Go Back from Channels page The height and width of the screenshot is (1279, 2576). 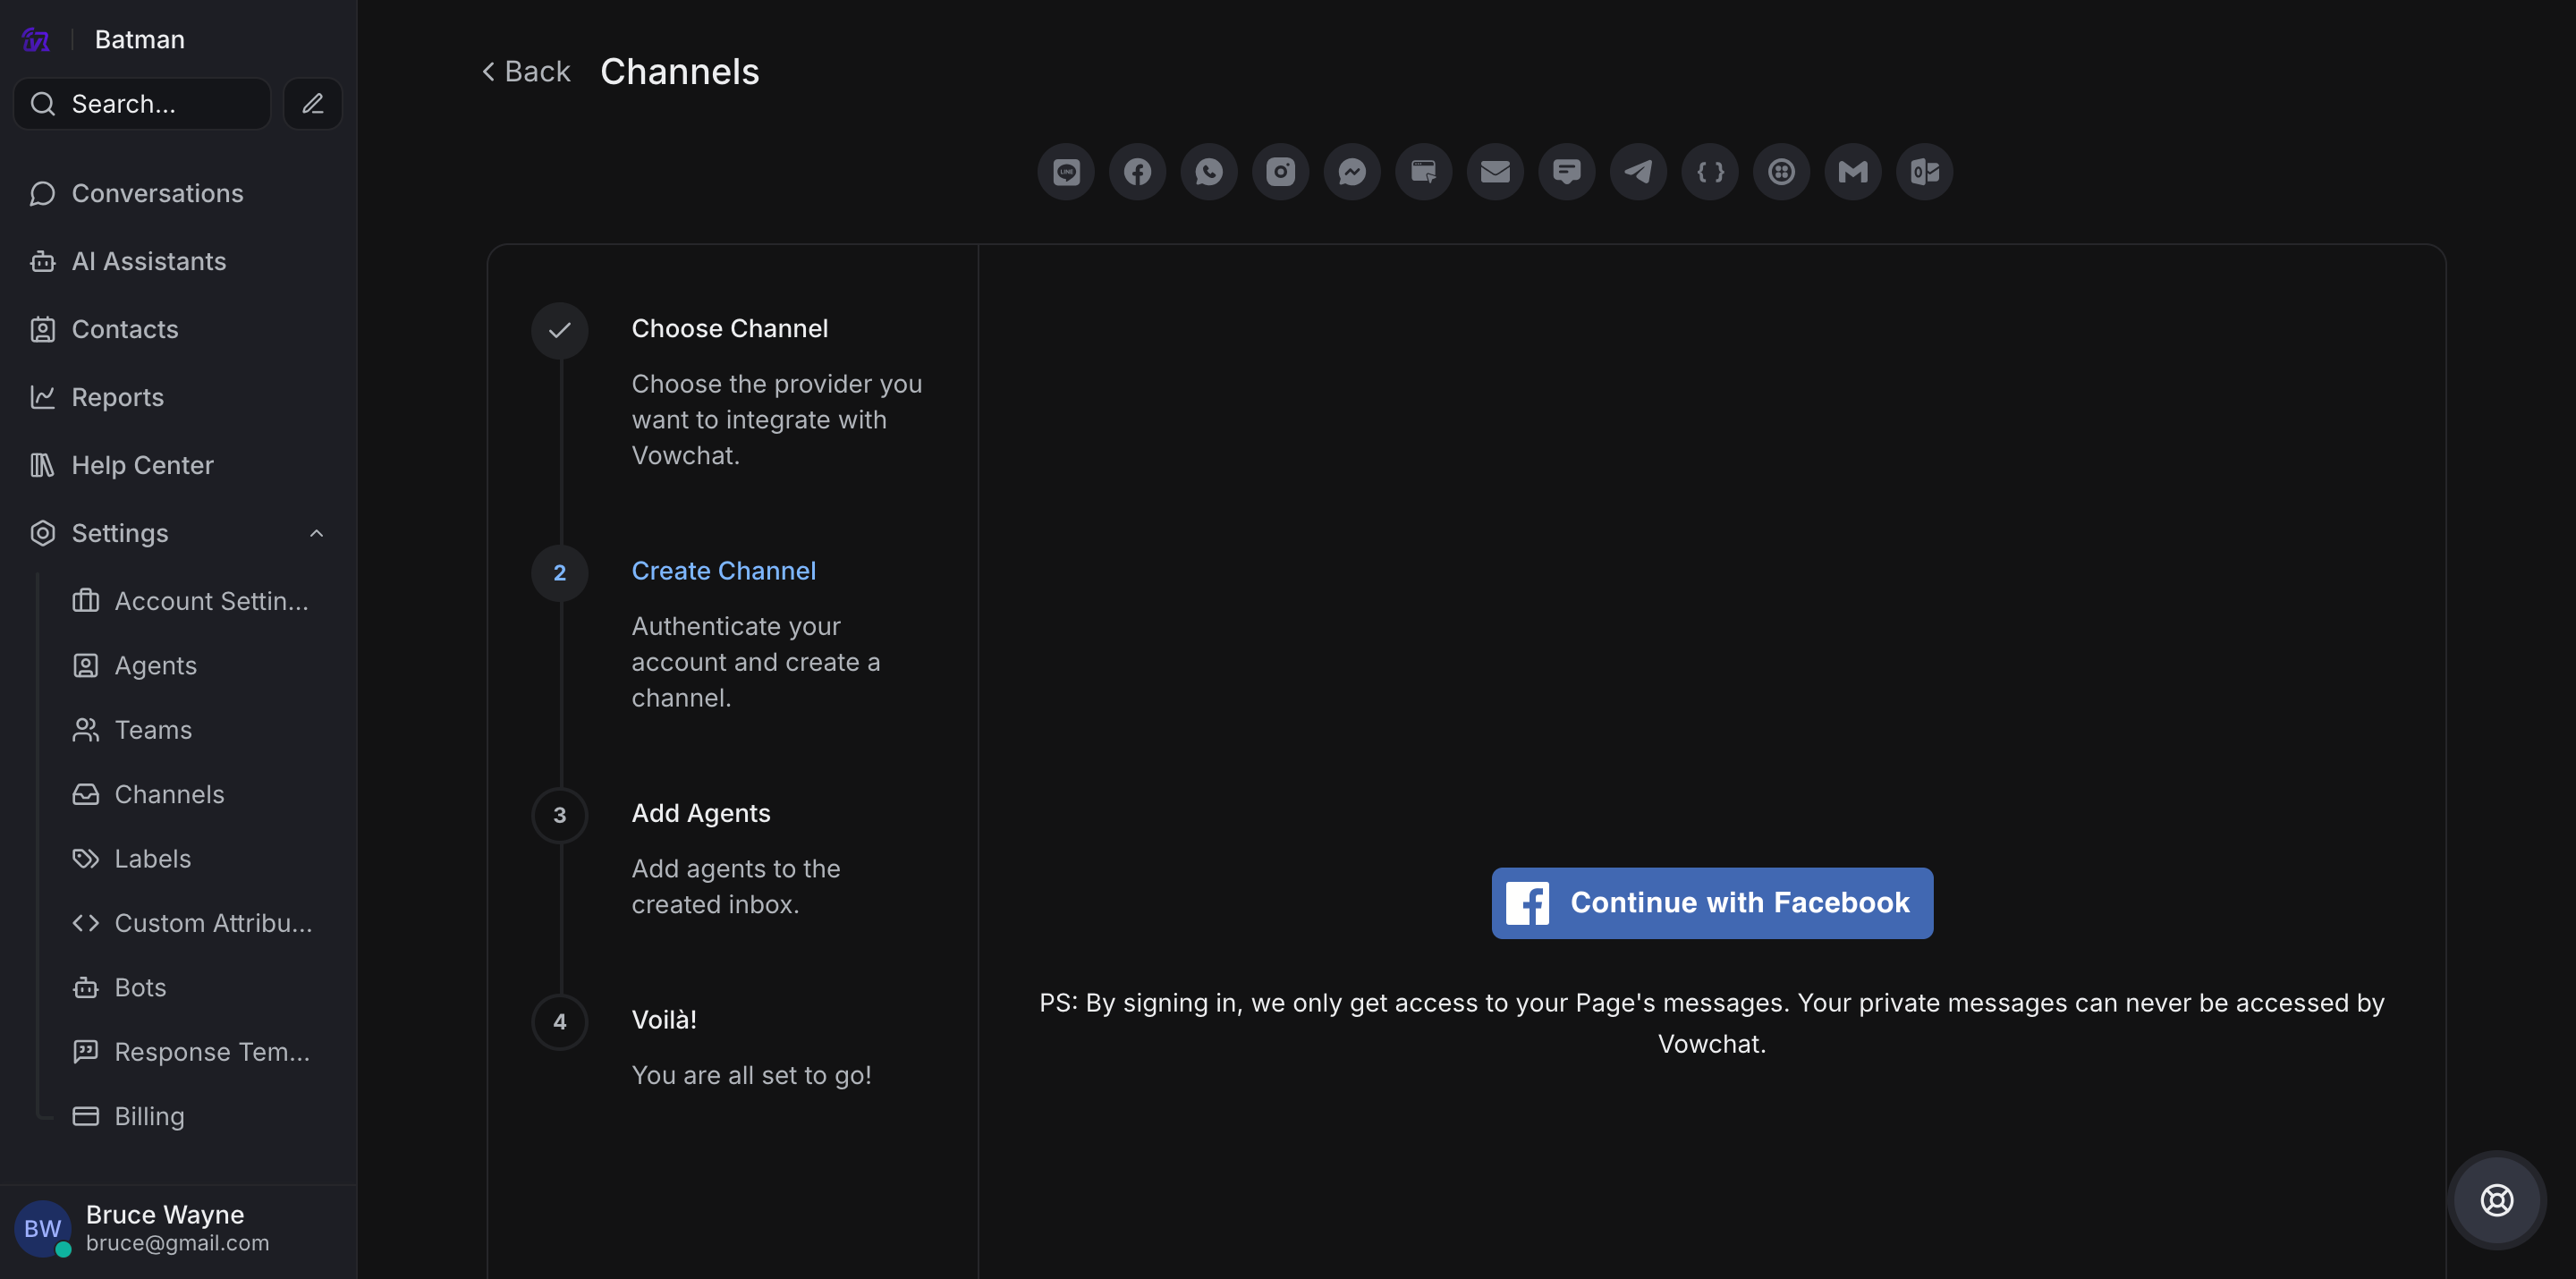[526, 71]
